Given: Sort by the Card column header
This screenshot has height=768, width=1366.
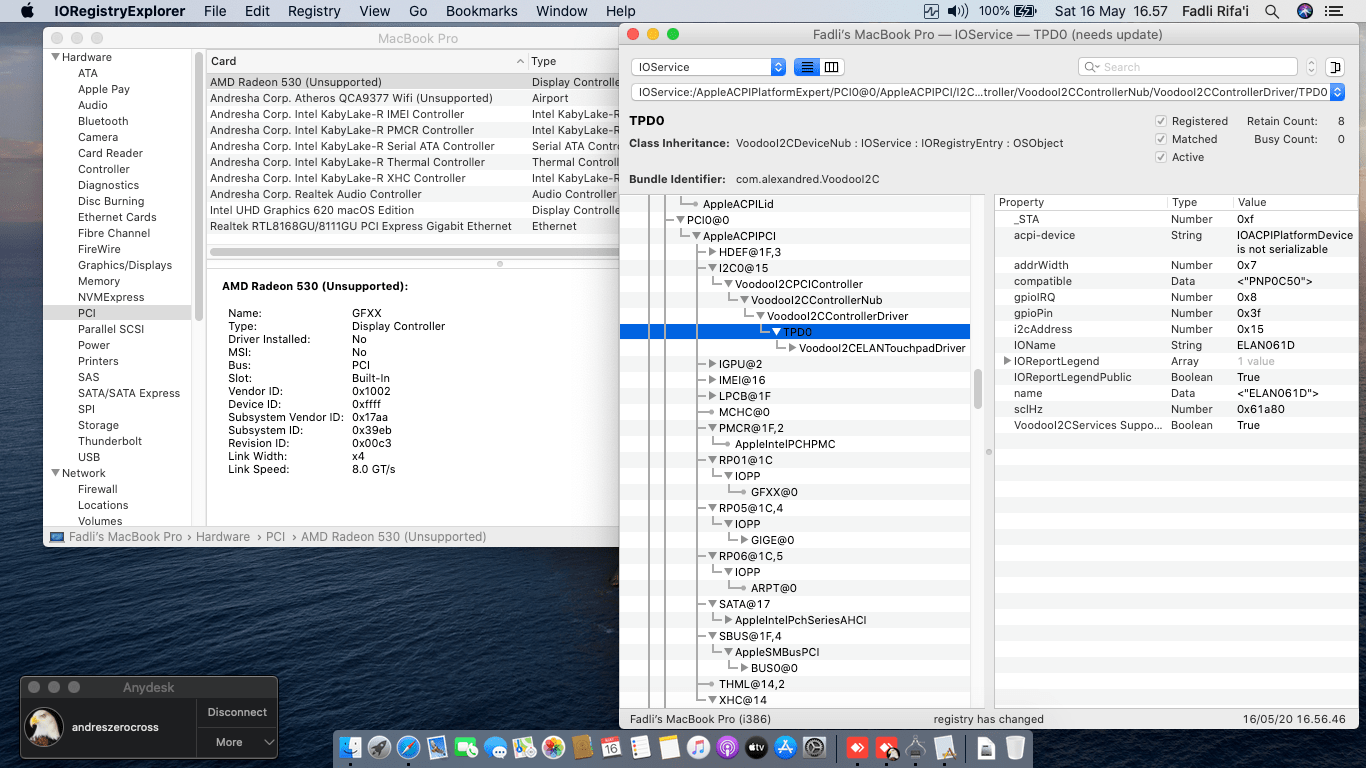Looking at the screenshot, I should 366,61.
